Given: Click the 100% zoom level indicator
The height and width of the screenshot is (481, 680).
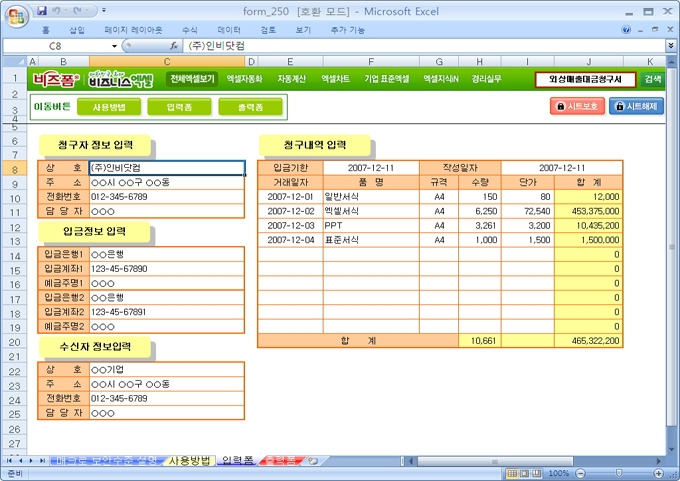Looking at the screenshot, I should point(559,473).
